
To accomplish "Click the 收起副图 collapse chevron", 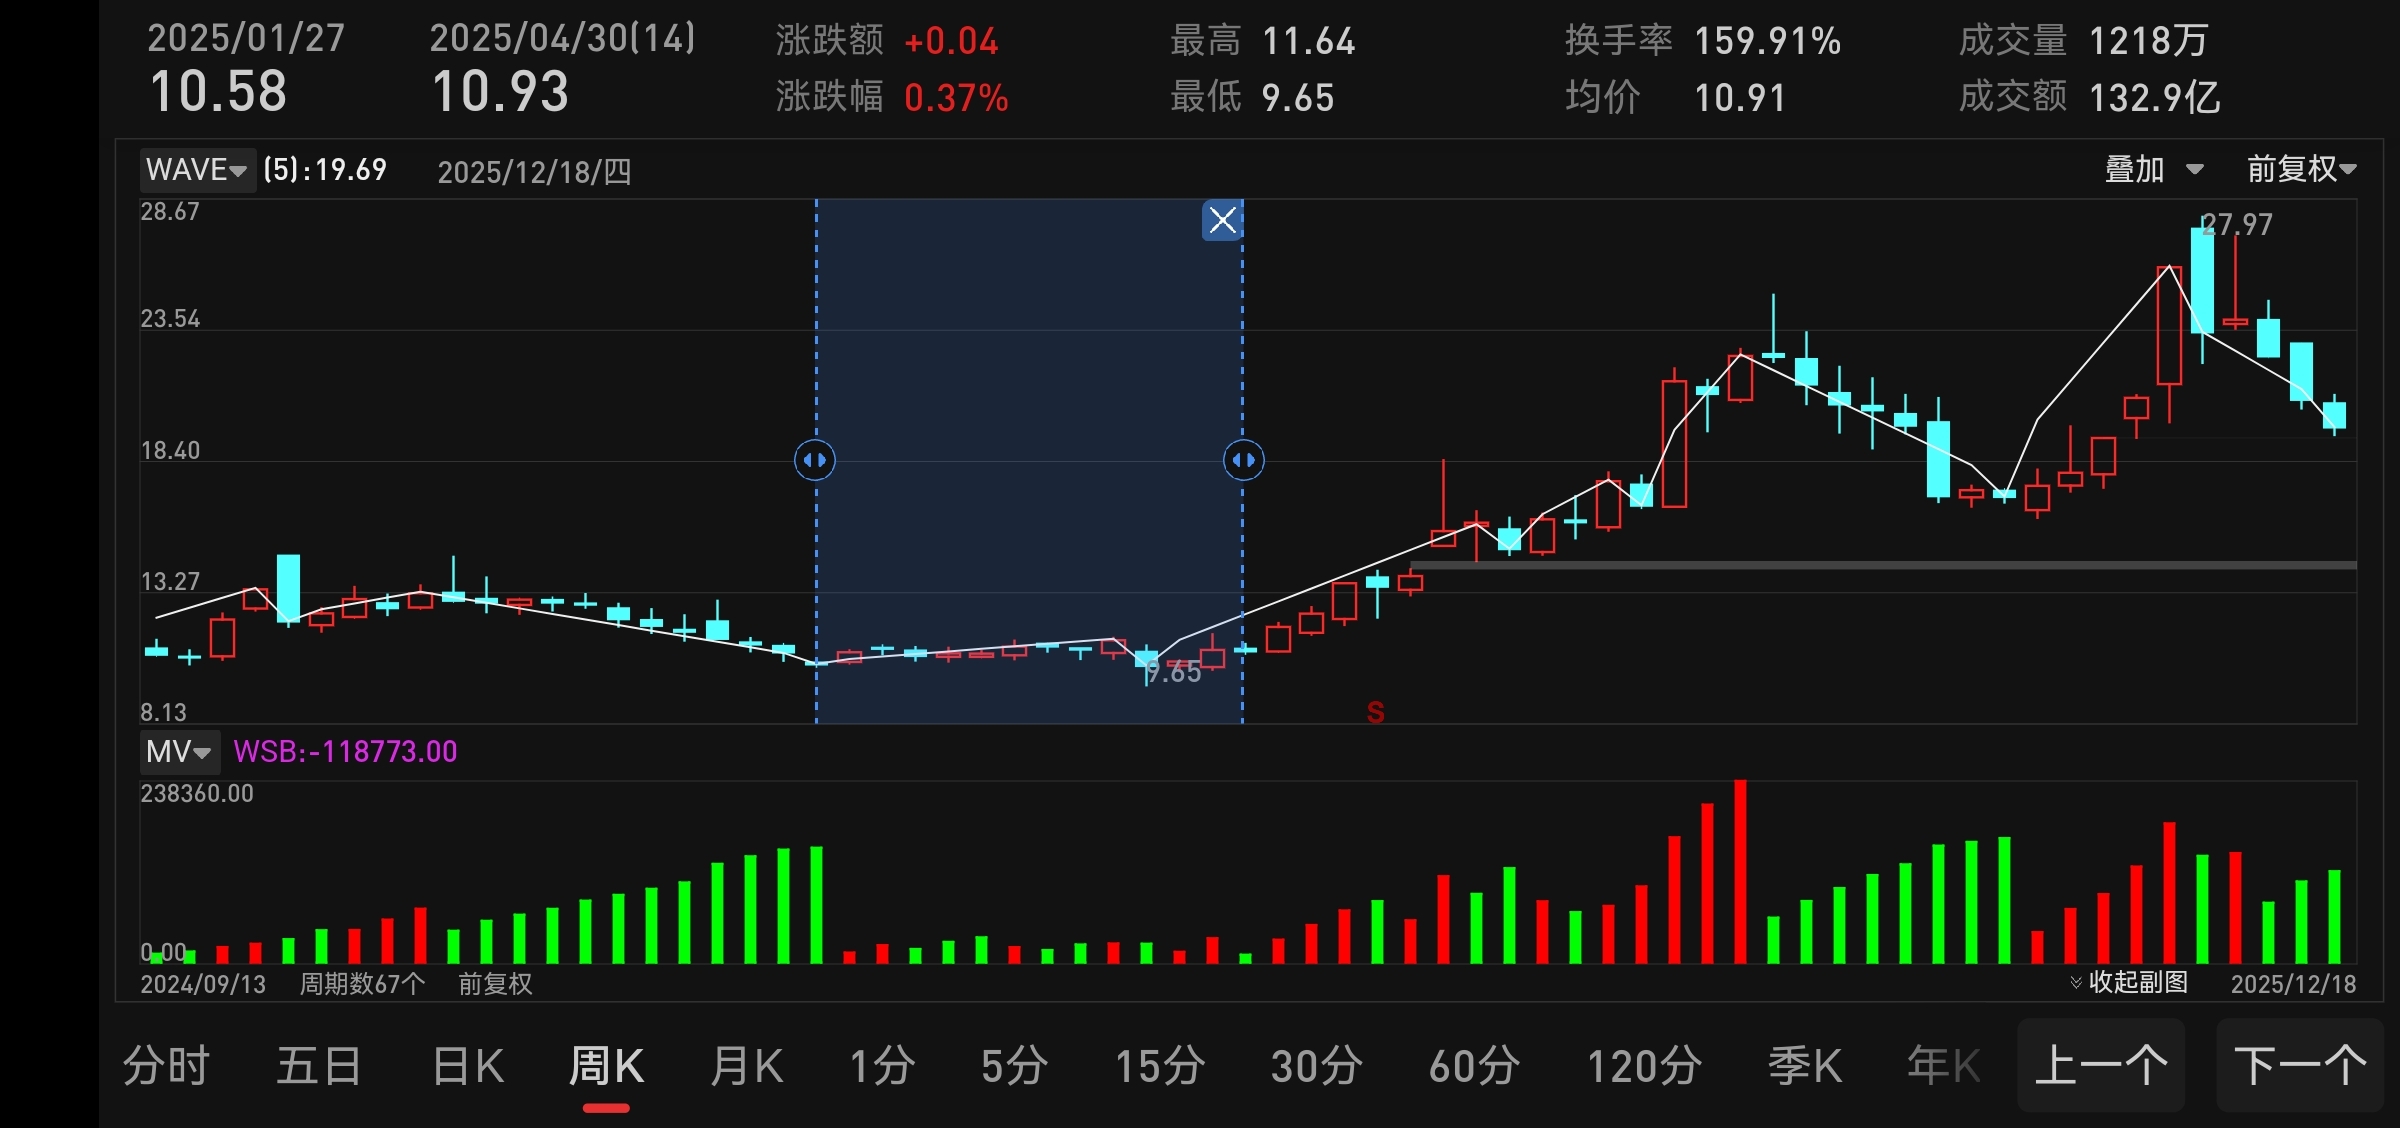I will click(2076, 982).
